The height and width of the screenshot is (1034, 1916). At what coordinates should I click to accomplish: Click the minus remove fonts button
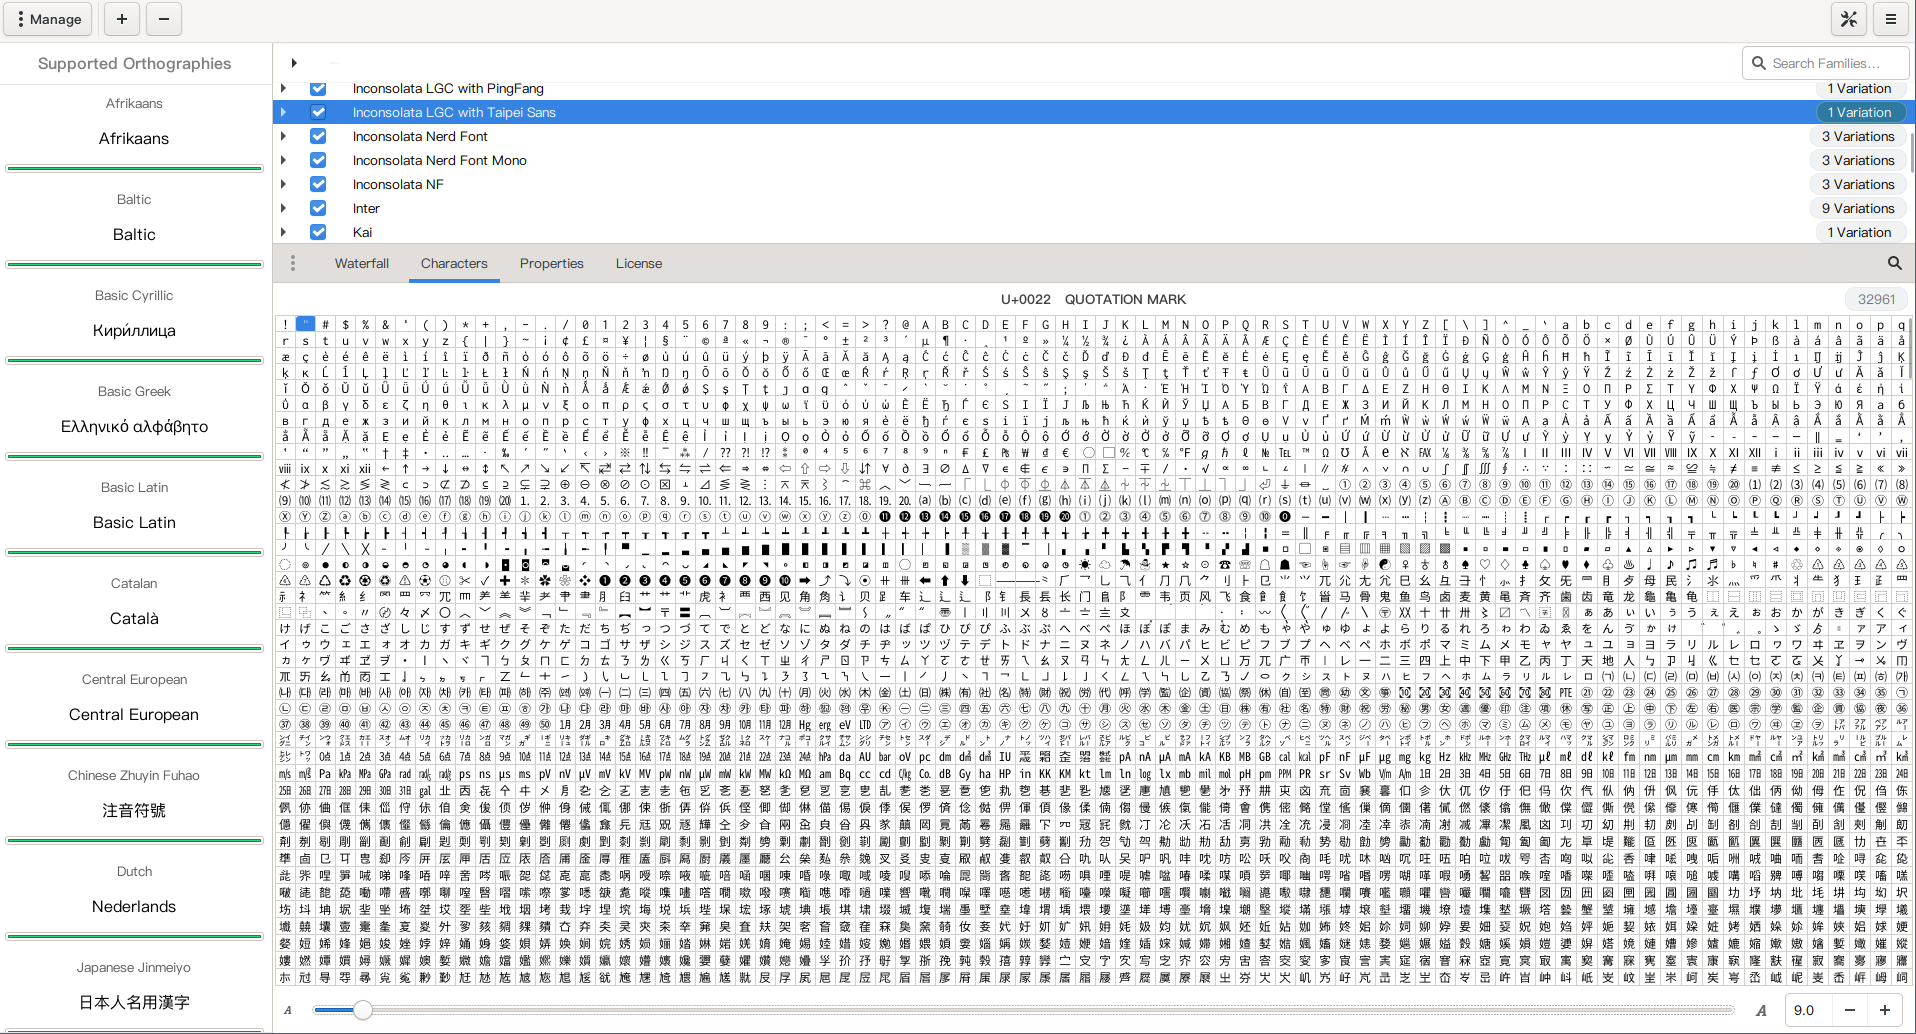pos(164,19)
